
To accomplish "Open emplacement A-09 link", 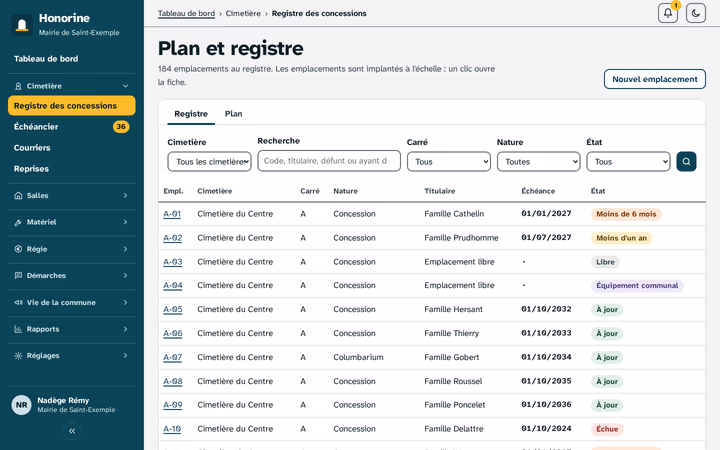I will point(173,405).
